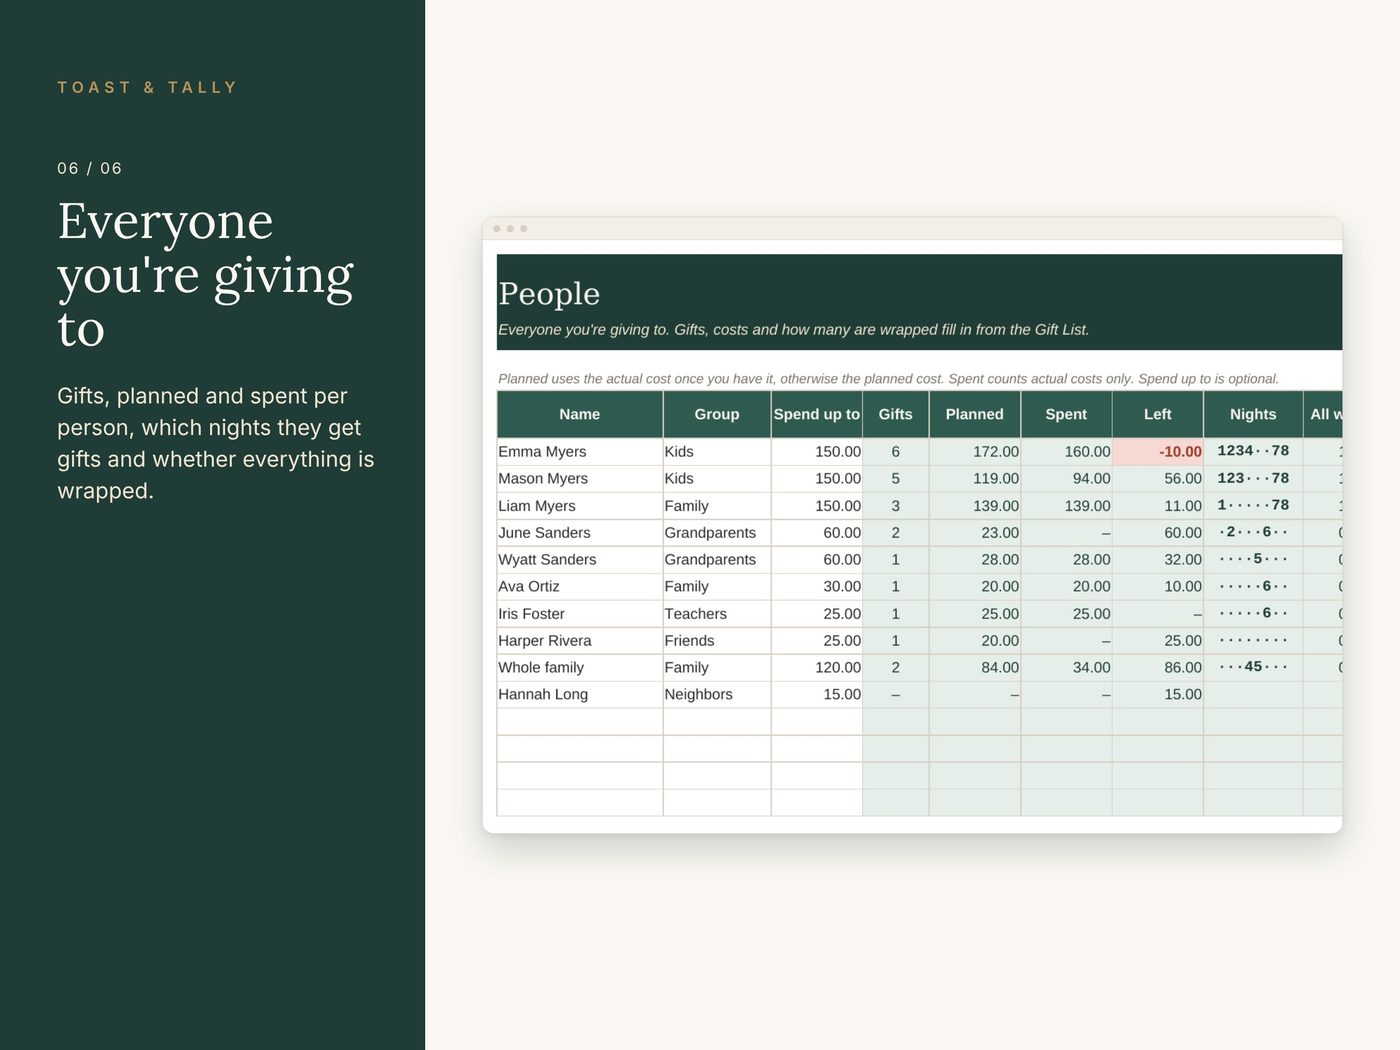
Task: Select the 119.00 Planned cell
Action: (x=975, y=479)
